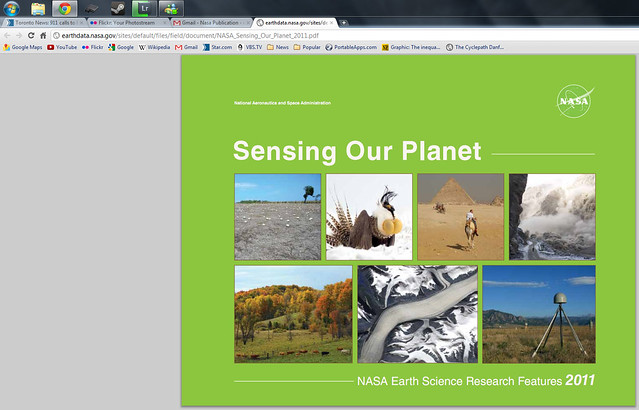The image size is (639, 410).
Task: Open the Google Maps bookmark
Action: coord(23,47)
